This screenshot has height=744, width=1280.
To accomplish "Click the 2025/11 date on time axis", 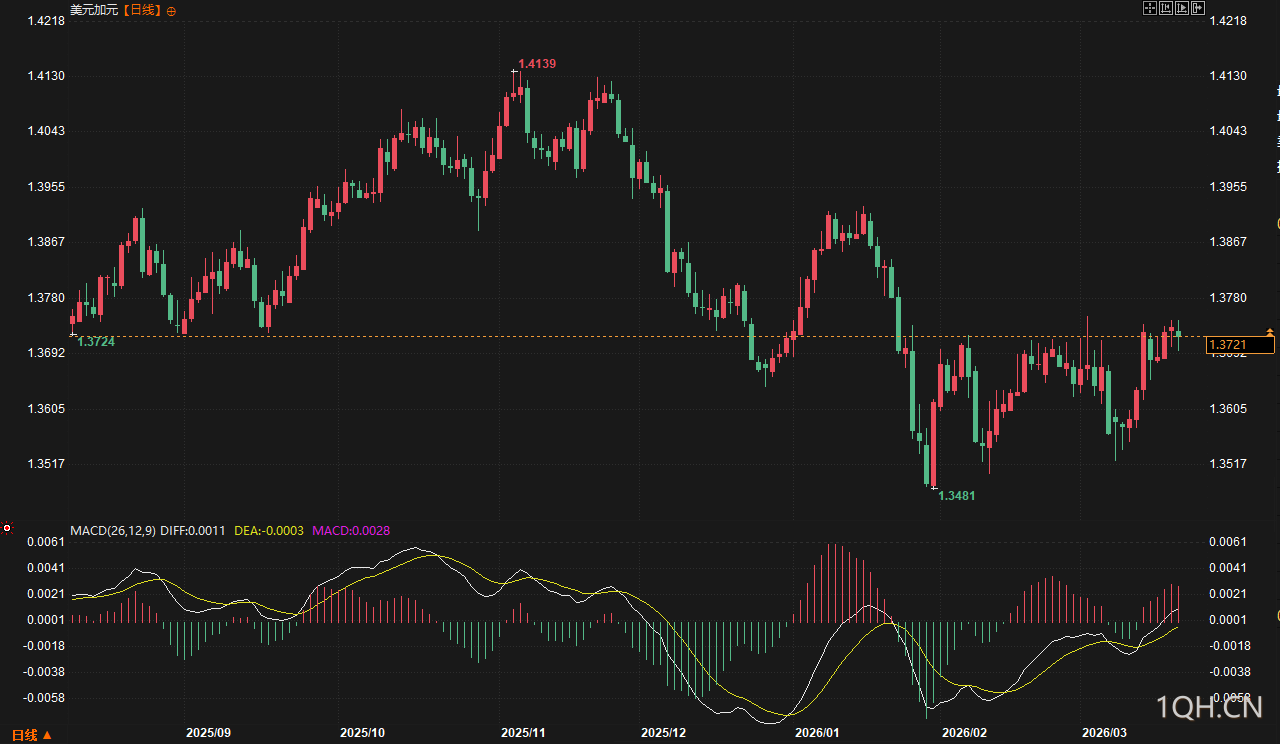I will [x=524, y=733].
